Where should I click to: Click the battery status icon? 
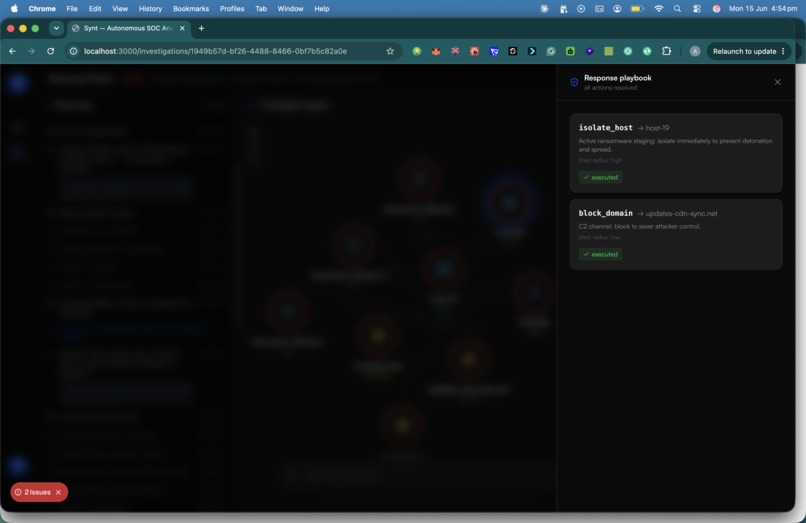click(x=637, y=9)
